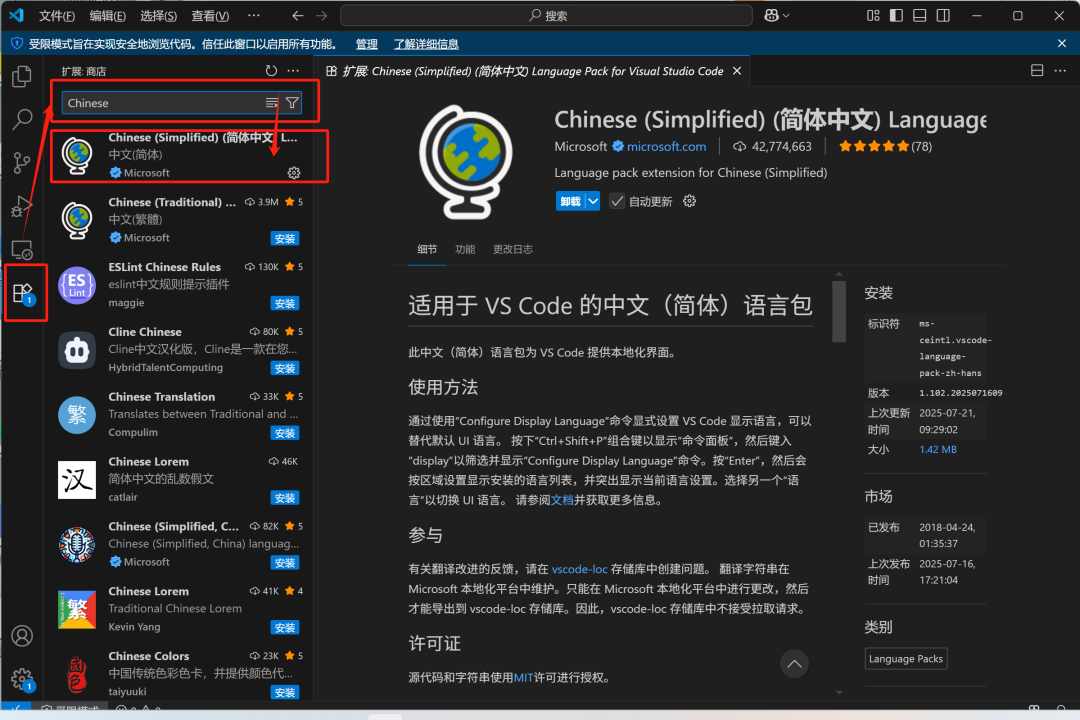Toggle bottom panel visibility

click(x=920, y=15)
